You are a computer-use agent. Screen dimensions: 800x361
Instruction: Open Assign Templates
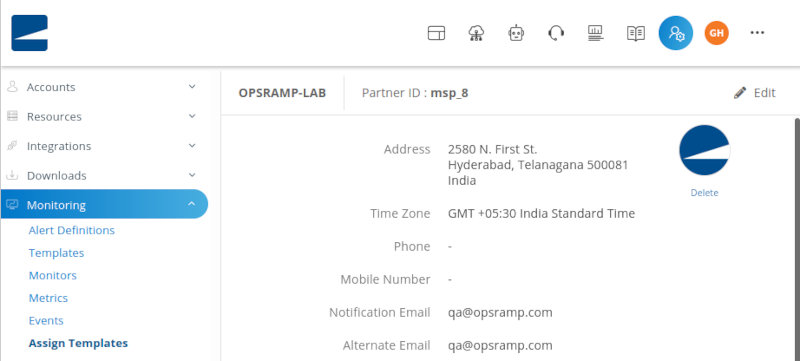click(x=78, y=343)
